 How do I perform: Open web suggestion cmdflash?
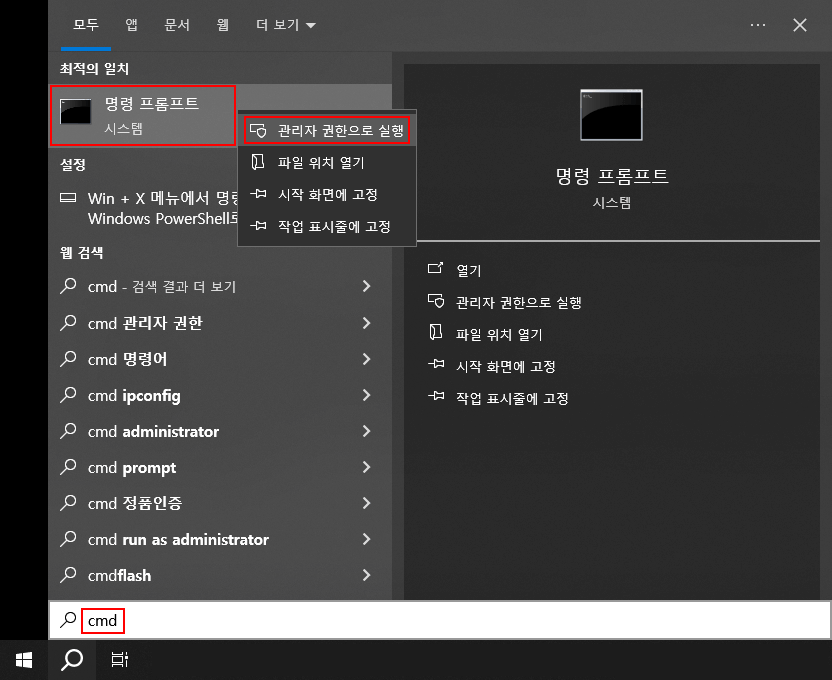pos(220,575)
